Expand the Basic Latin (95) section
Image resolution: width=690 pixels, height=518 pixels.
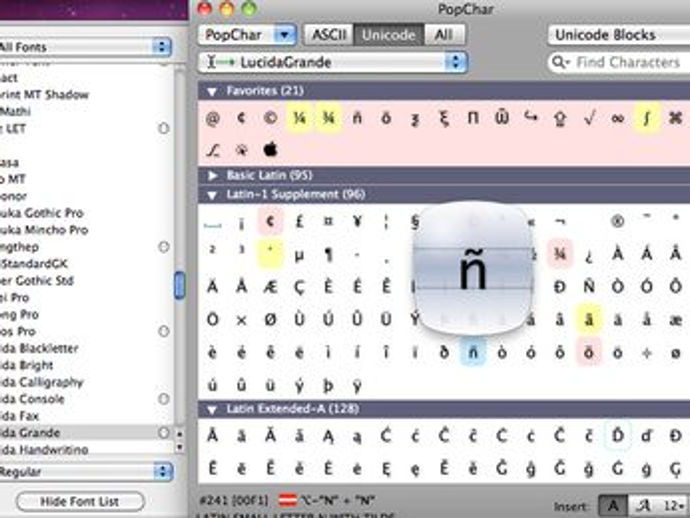click(x=212, y=176)
